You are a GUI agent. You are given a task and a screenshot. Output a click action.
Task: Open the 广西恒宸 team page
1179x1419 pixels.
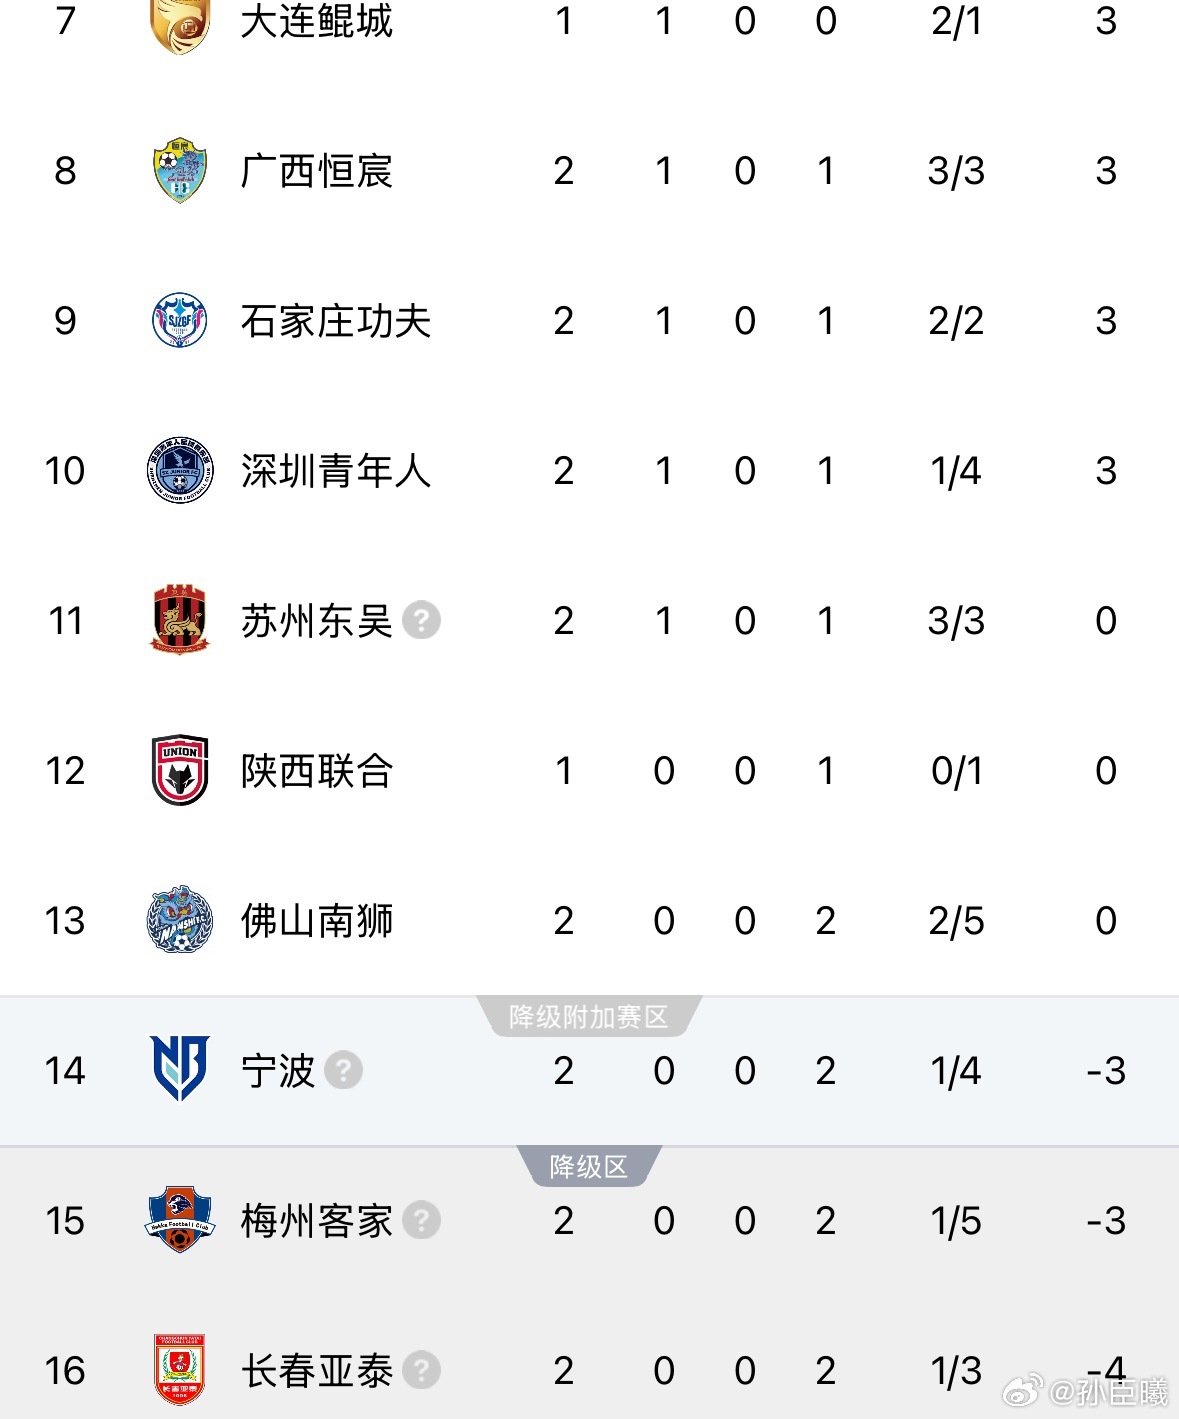pos(316,171)
